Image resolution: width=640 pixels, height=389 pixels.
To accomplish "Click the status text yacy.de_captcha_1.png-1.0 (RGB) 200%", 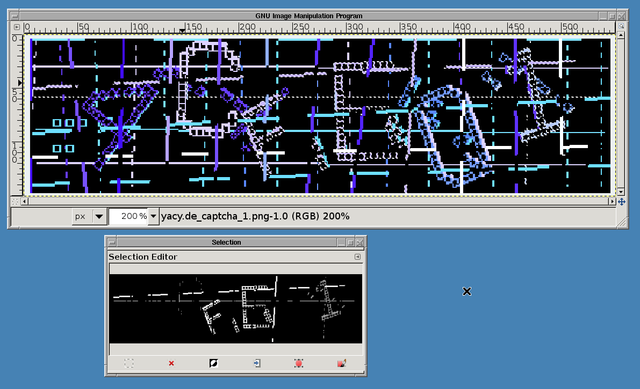I will 255,216.
